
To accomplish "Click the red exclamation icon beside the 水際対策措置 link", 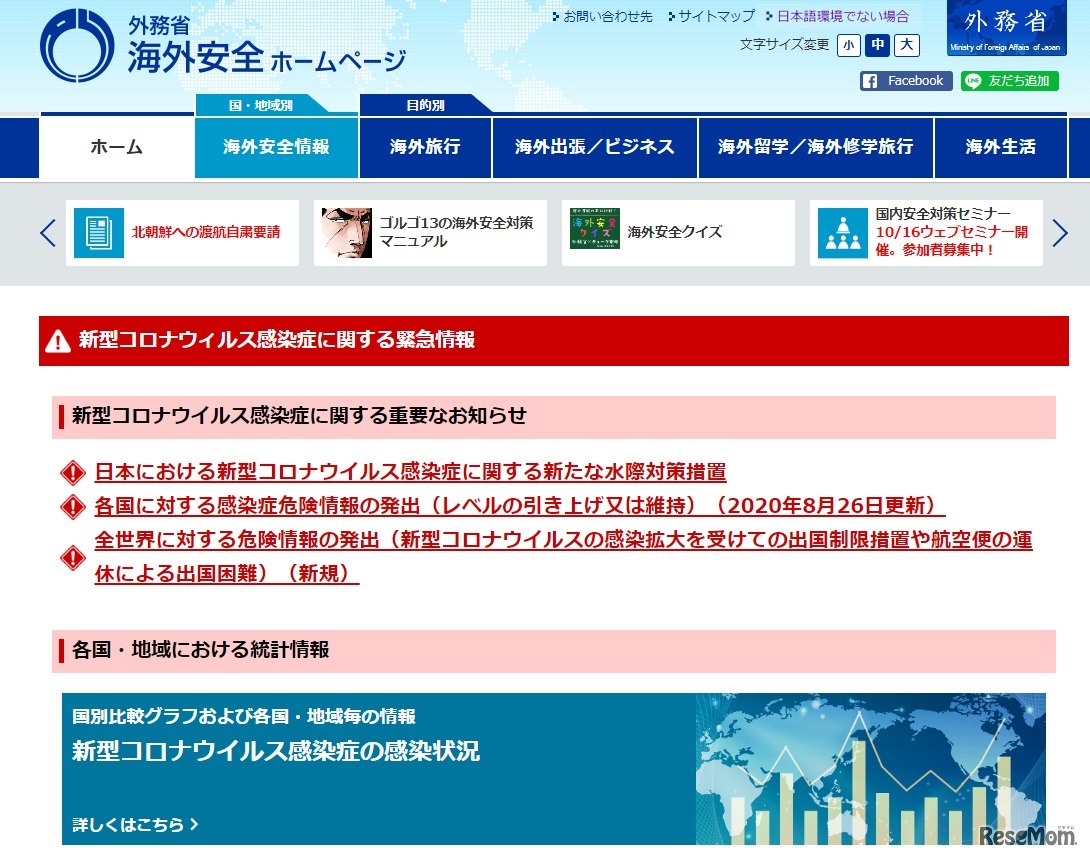I will click(72, 472).
